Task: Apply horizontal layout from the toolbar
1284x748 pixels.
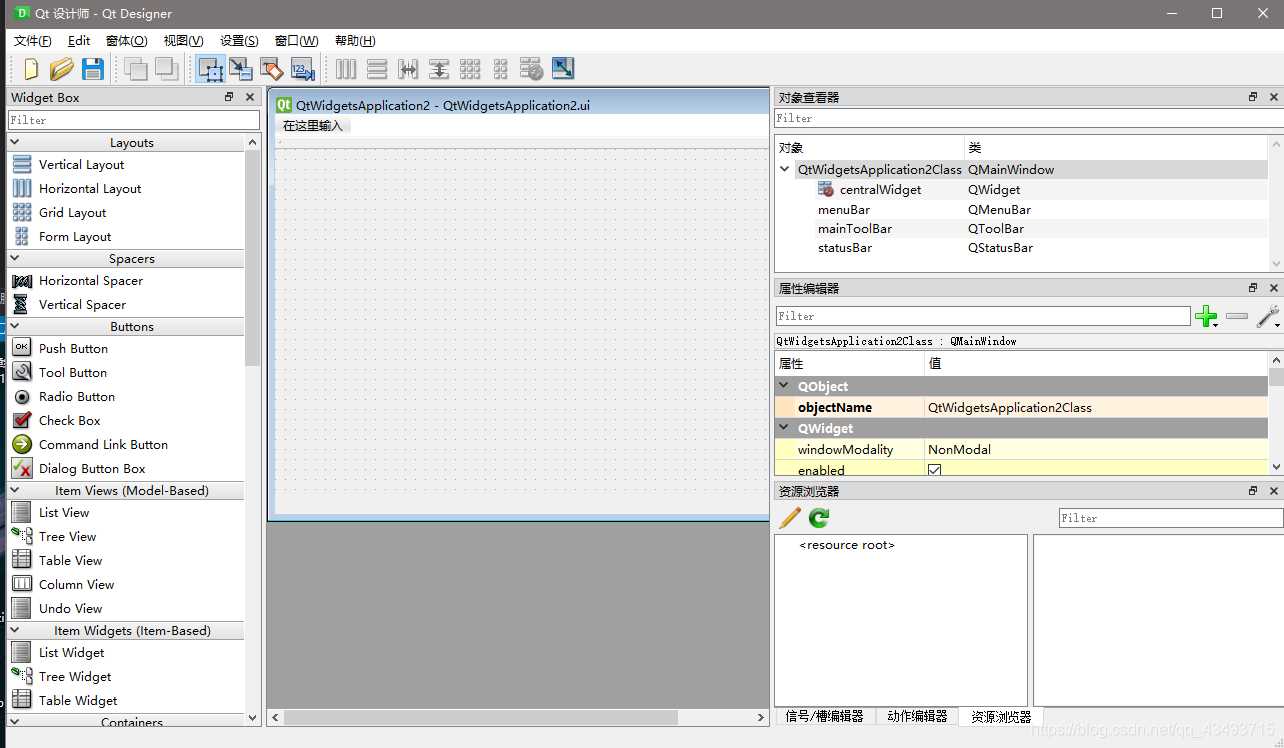Action: pyautogui.click(x=346, y=69)
